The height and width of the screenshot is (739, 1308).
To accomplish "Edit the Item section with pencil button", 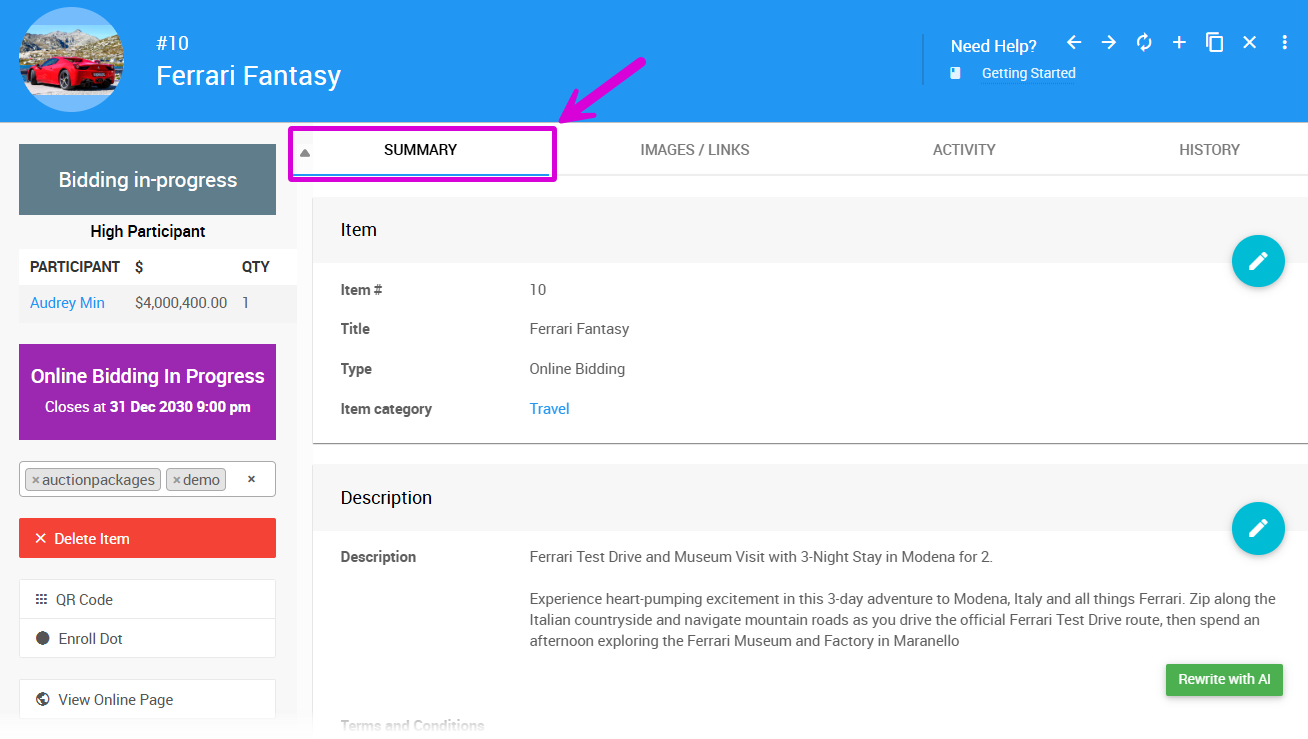I will (x=1257, y=261).
